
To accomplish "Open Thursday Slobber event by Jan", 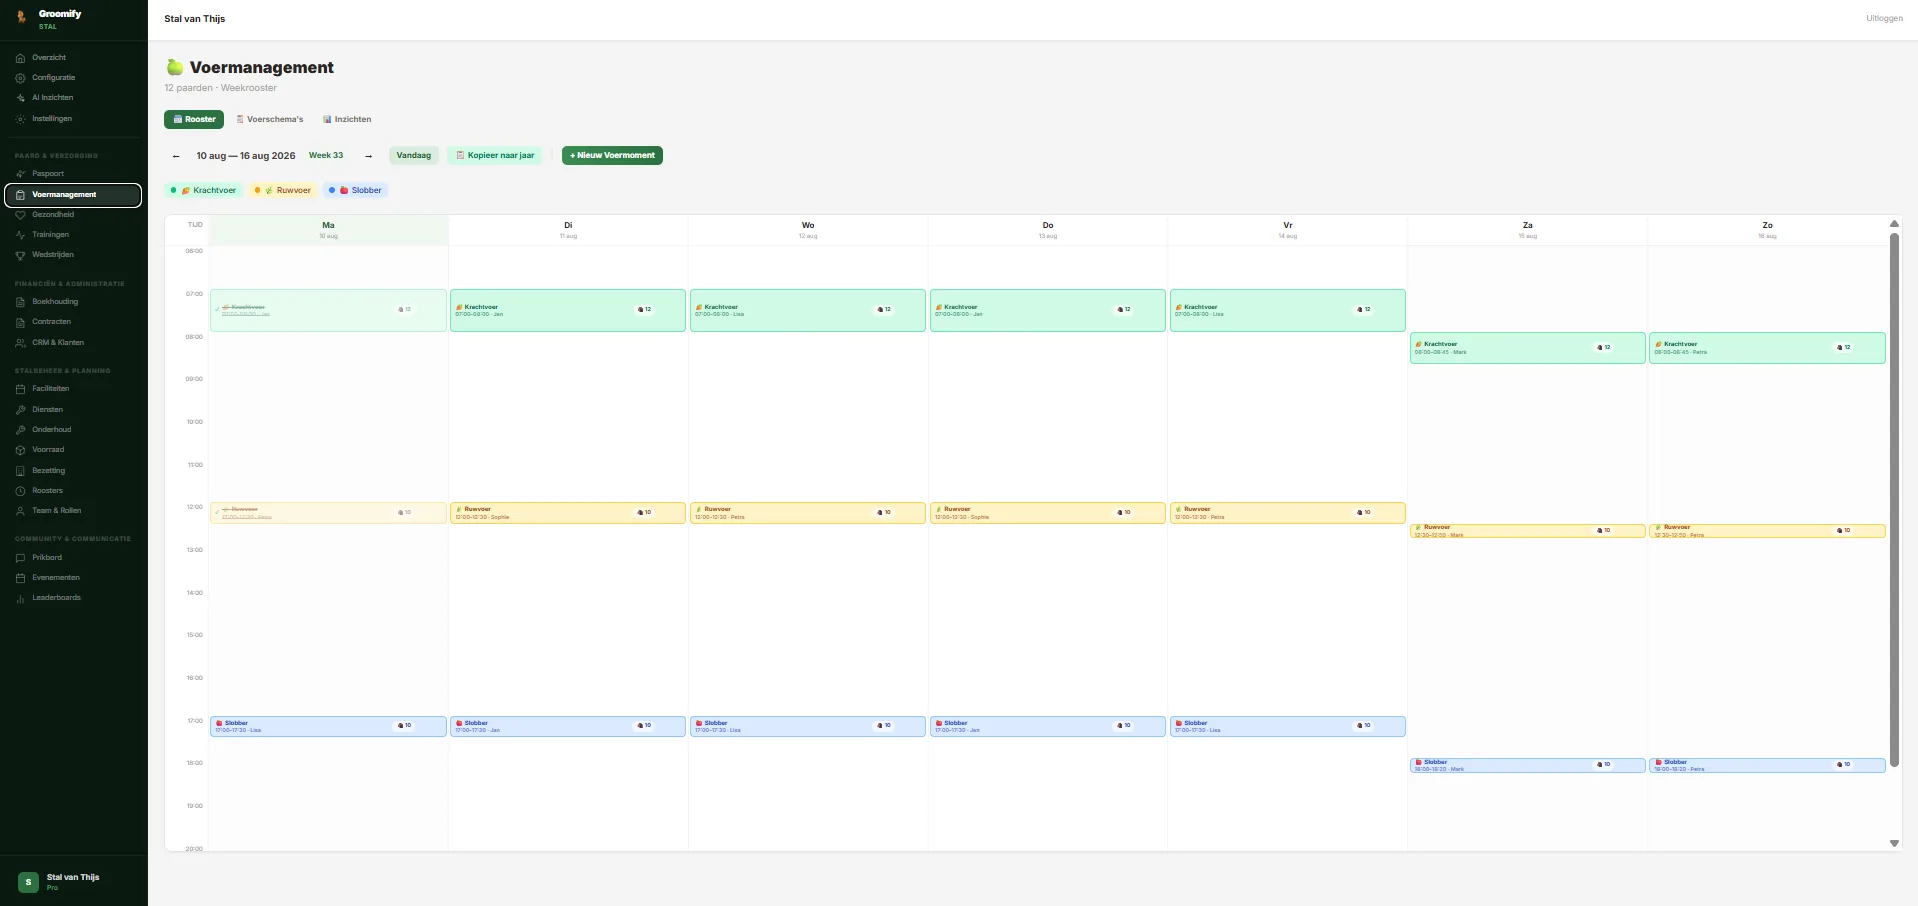I will tap(1048, 726).
